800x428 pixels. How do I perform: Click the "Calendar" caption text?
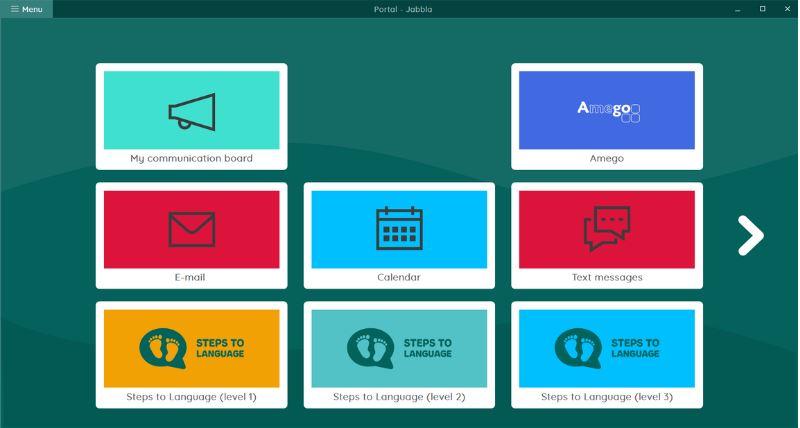coord(399,277)
